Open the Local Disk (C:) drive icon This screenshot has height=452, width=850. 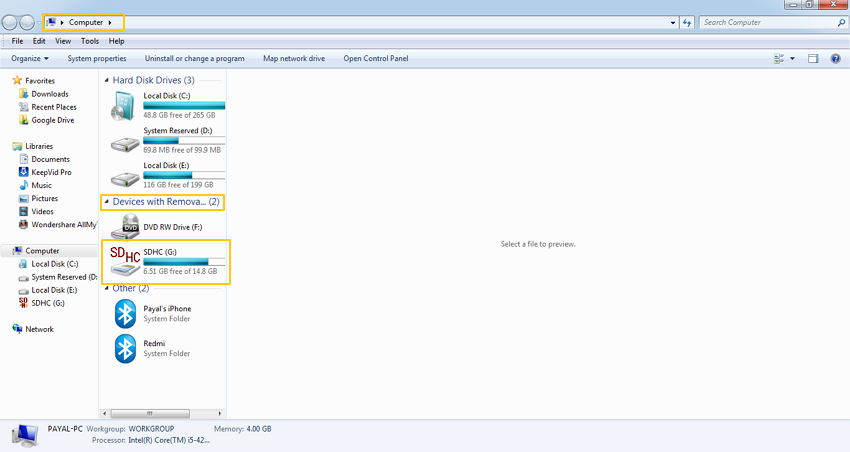pyautogui.click(x=124, y=106)
